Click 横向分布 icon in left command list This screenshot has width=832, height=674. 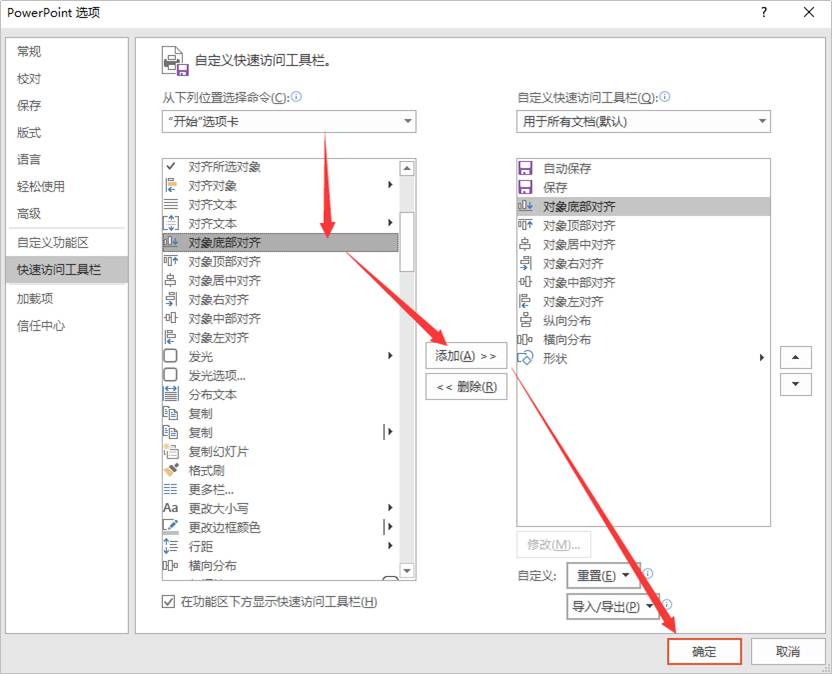tap(170, 565)
